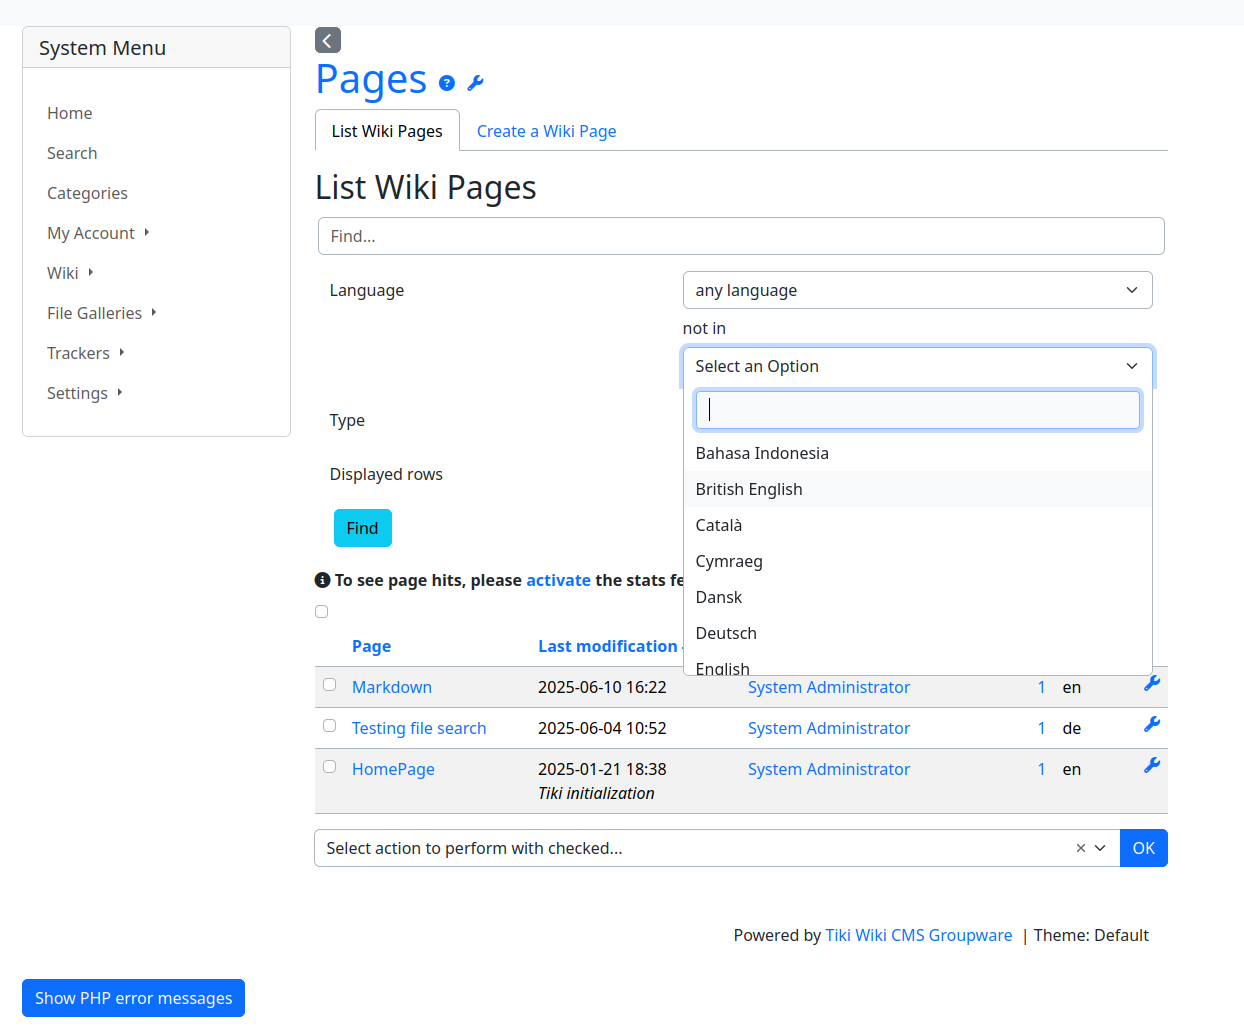Open Categories in the System Menu
This screenshot has width=1244, height=1032.
click(87, 193)
